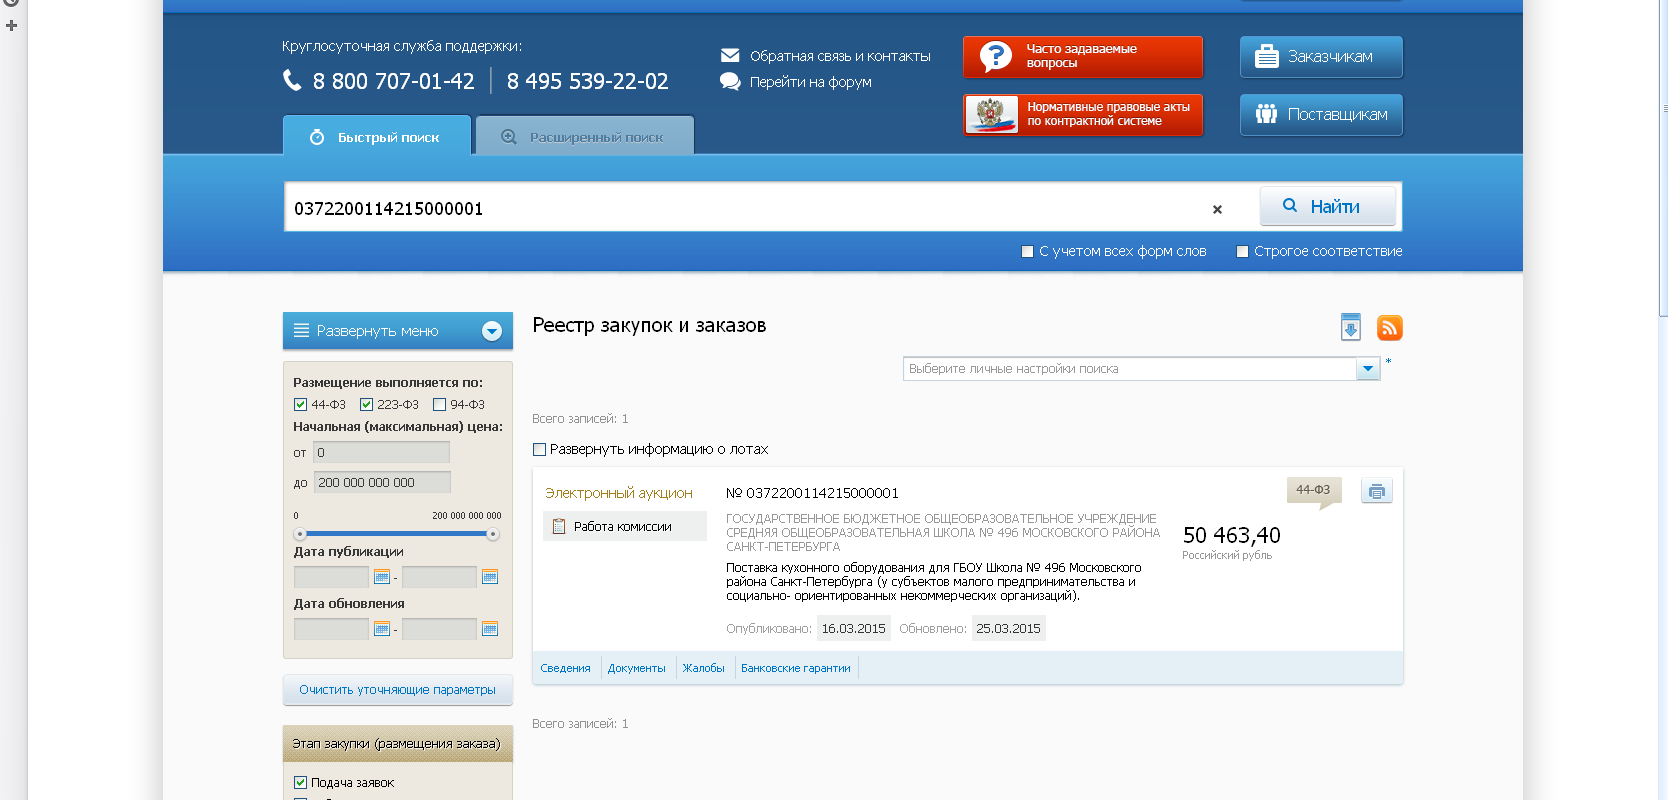The image size is (1668, 800).
Task: Click the maximum price slider handle
Action: pos(493,534)
